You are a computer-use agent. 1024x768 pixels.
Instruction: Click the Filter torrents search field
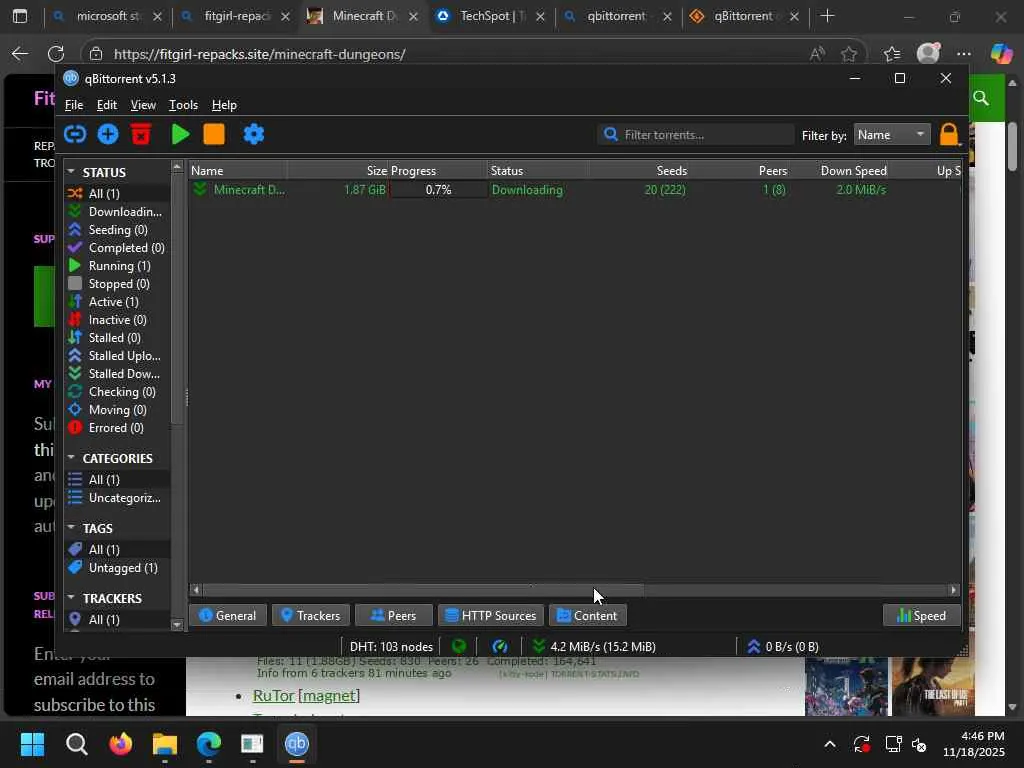click(x=696, y=135)
